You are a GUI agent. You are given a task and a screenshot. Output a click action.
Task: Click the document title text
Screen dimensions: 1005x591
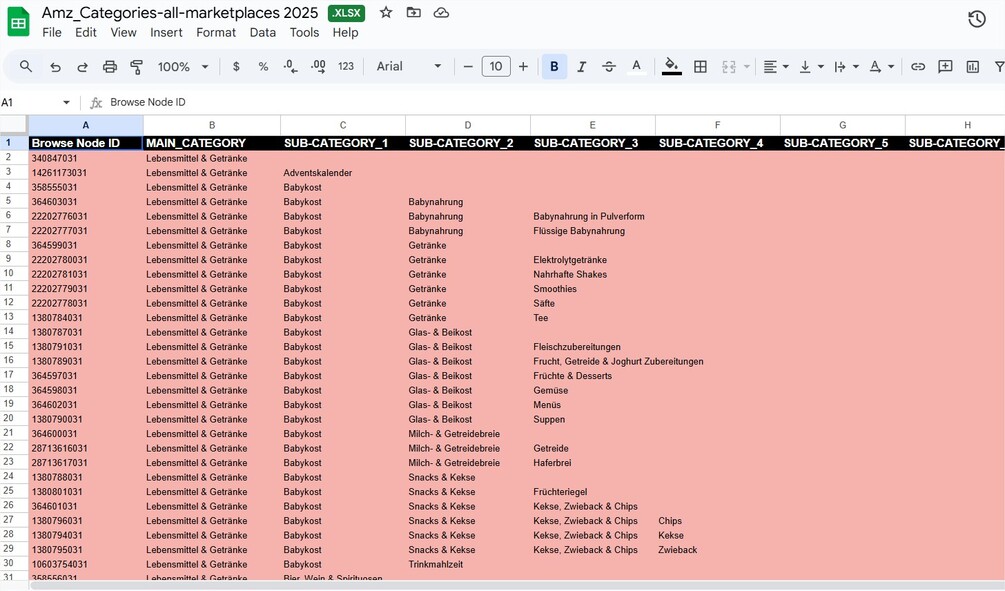click(x=180, y=13)
